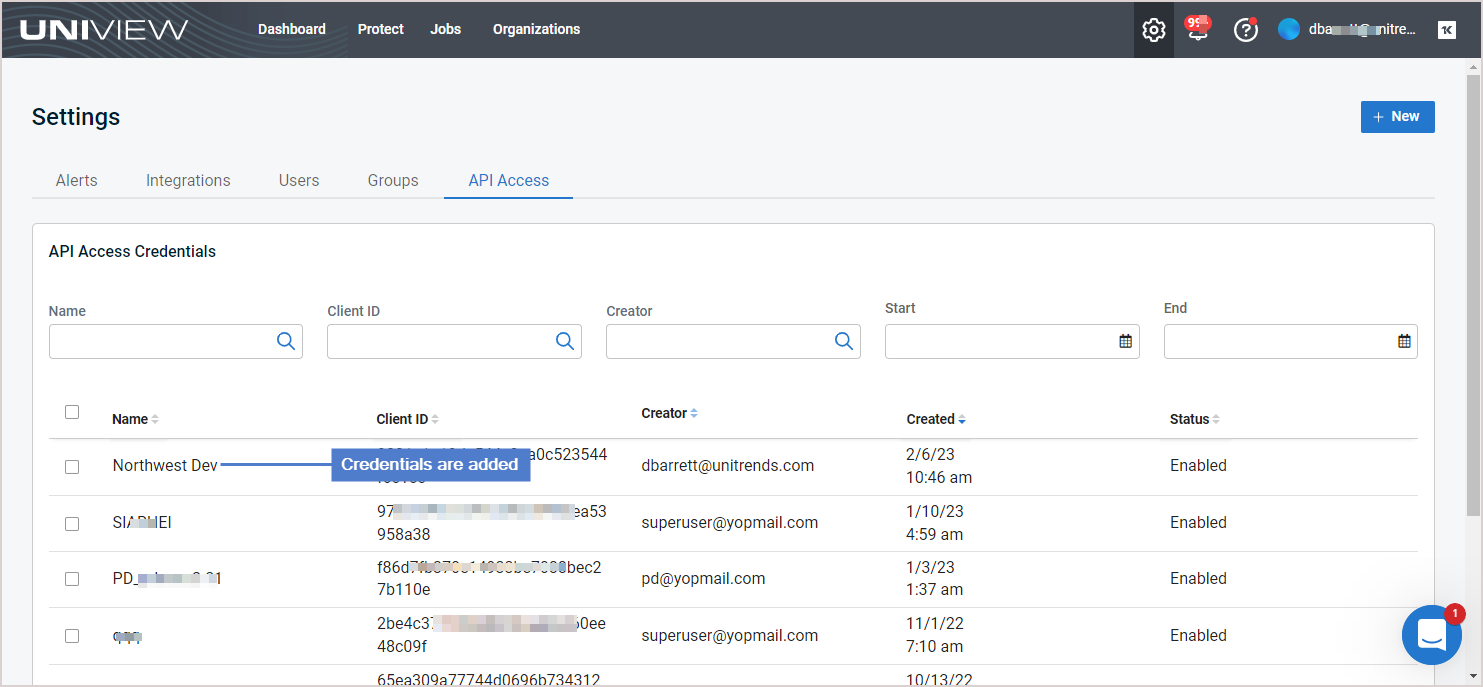1483x687 pixels.
Task: Click the UNIVIEW logo
Action: [x=104, y=29]
